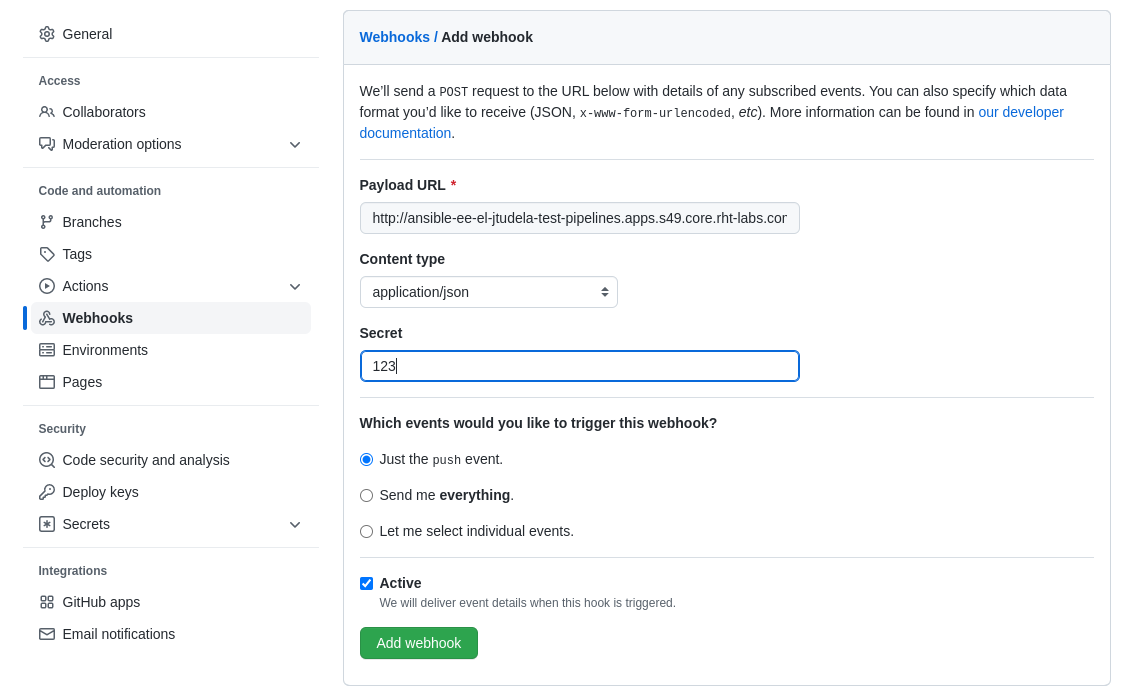Open the Branches settings icon

(47, 222)
